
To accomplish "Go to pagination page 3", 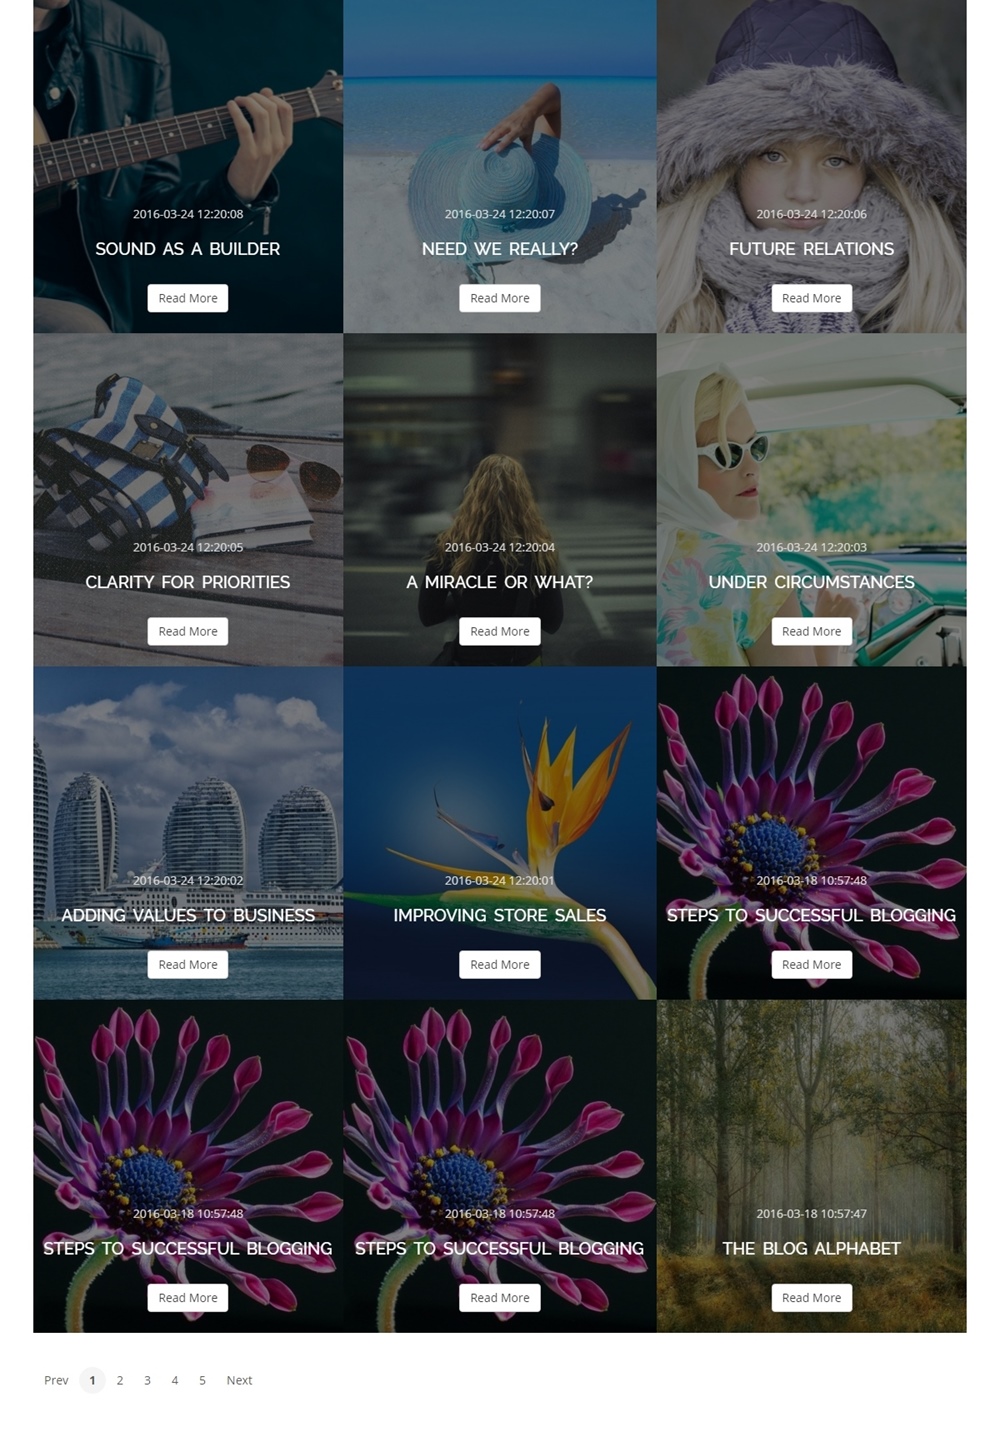I will [x=147, y=1380].
